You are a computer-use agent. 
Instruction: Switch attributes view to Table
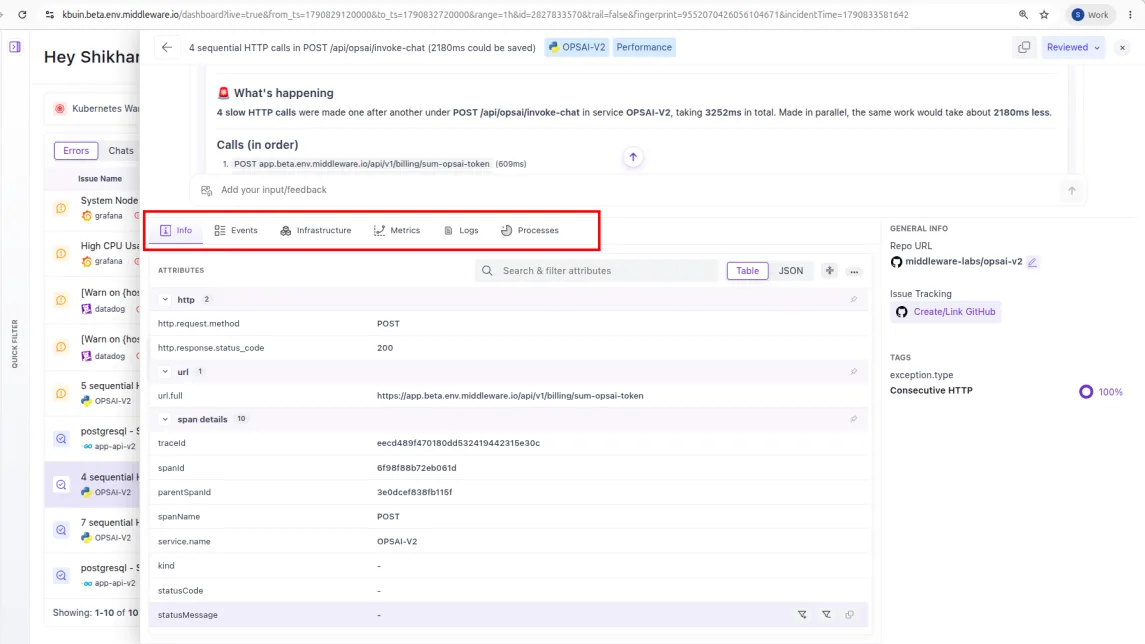click(x=747, y=271)
